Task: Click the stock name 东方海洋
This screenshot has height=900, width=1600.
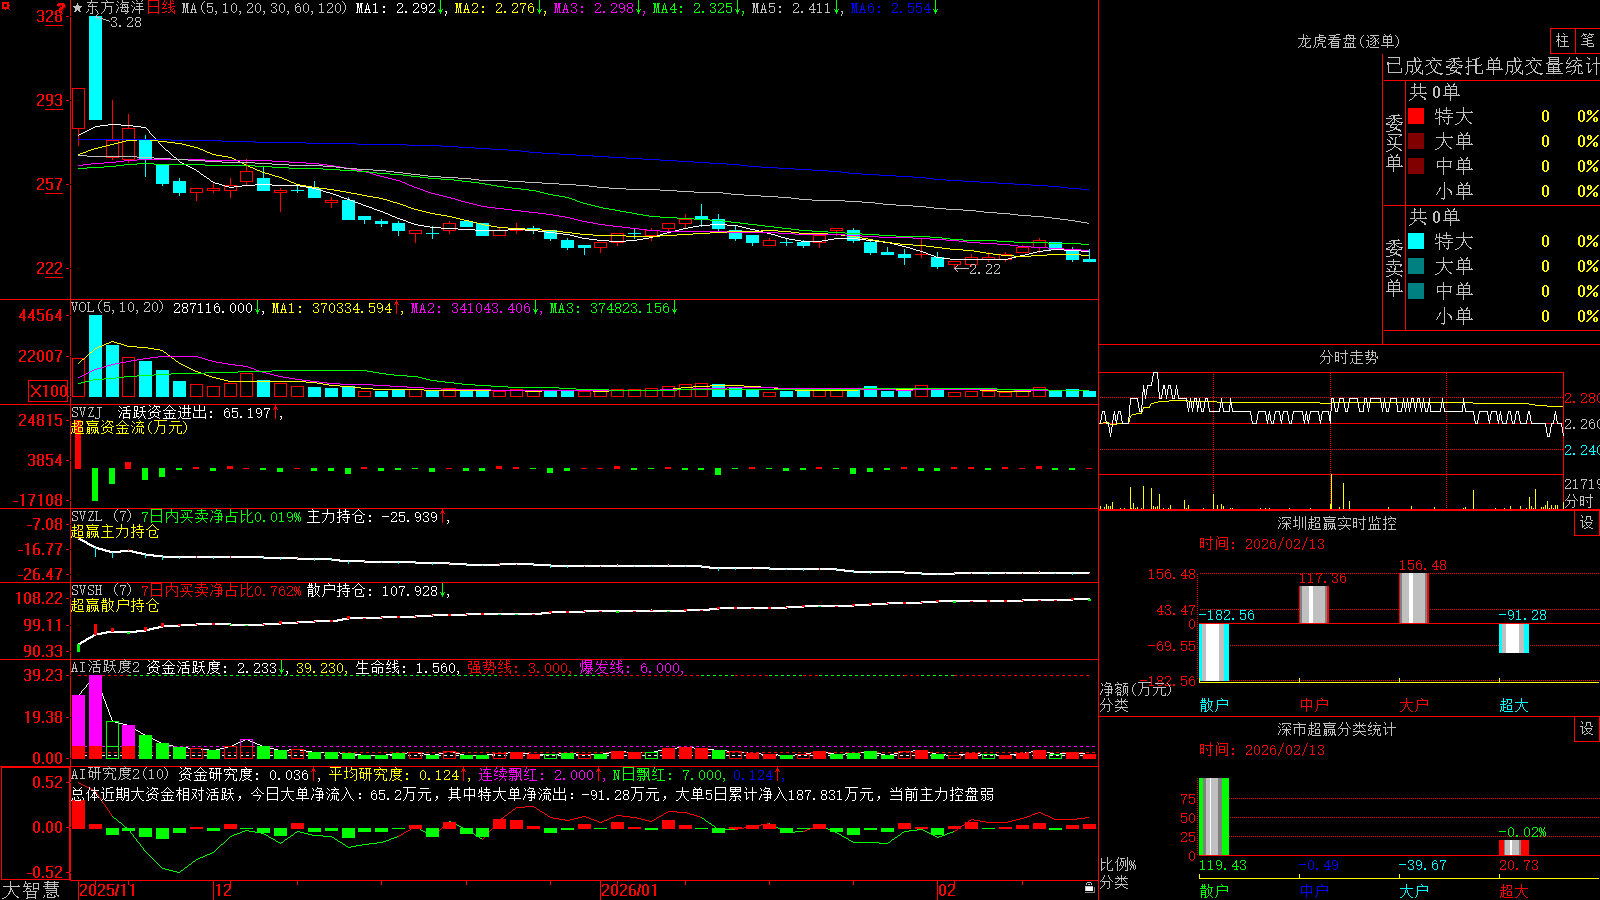Action: coord(115,8)
